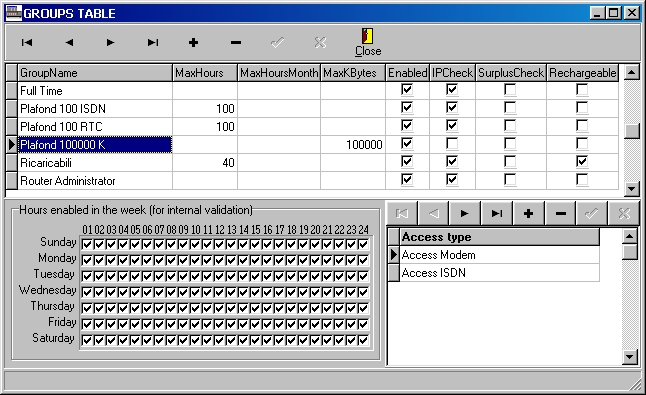This screenshot has width=646, height=395.
Task: Go to last access type record
Action: point(497,213)
